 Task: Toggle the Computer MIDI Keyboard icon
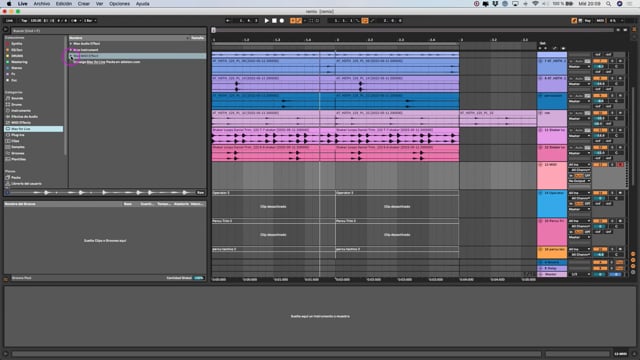tap(580, 20)
